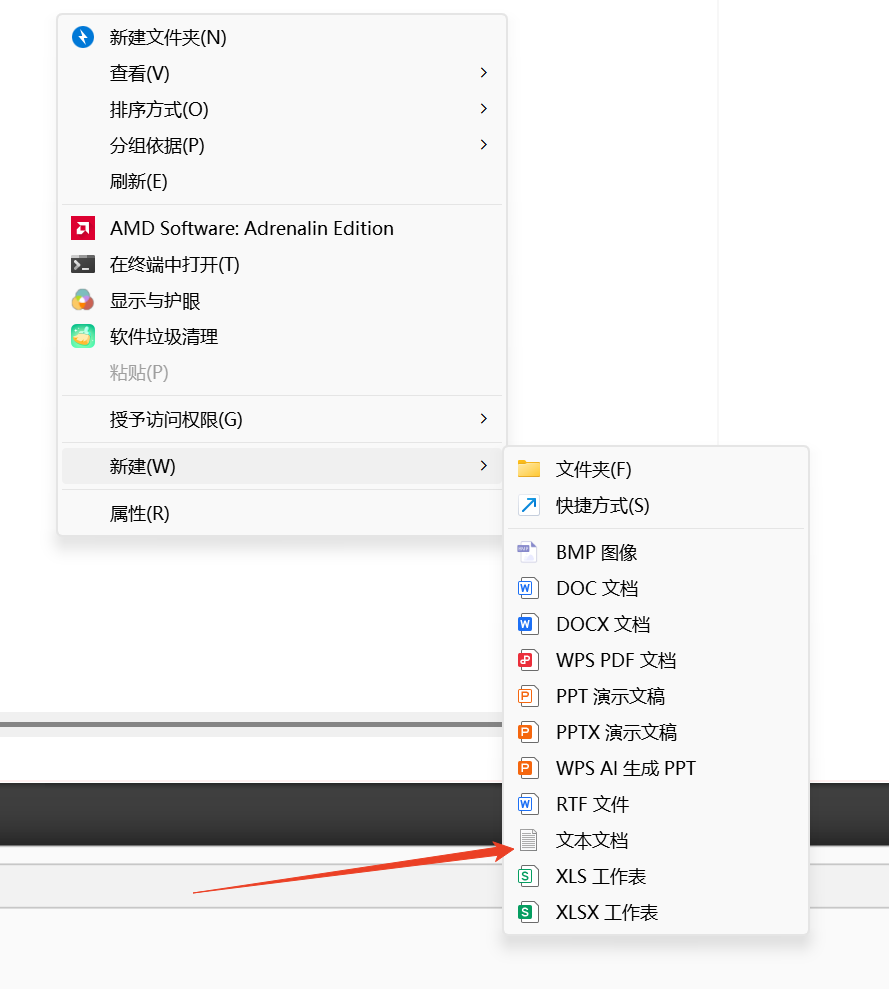This screenshot has width=889, height=989.
Task: Click the 授予访问权限(G) label
Action: [176, 419]
